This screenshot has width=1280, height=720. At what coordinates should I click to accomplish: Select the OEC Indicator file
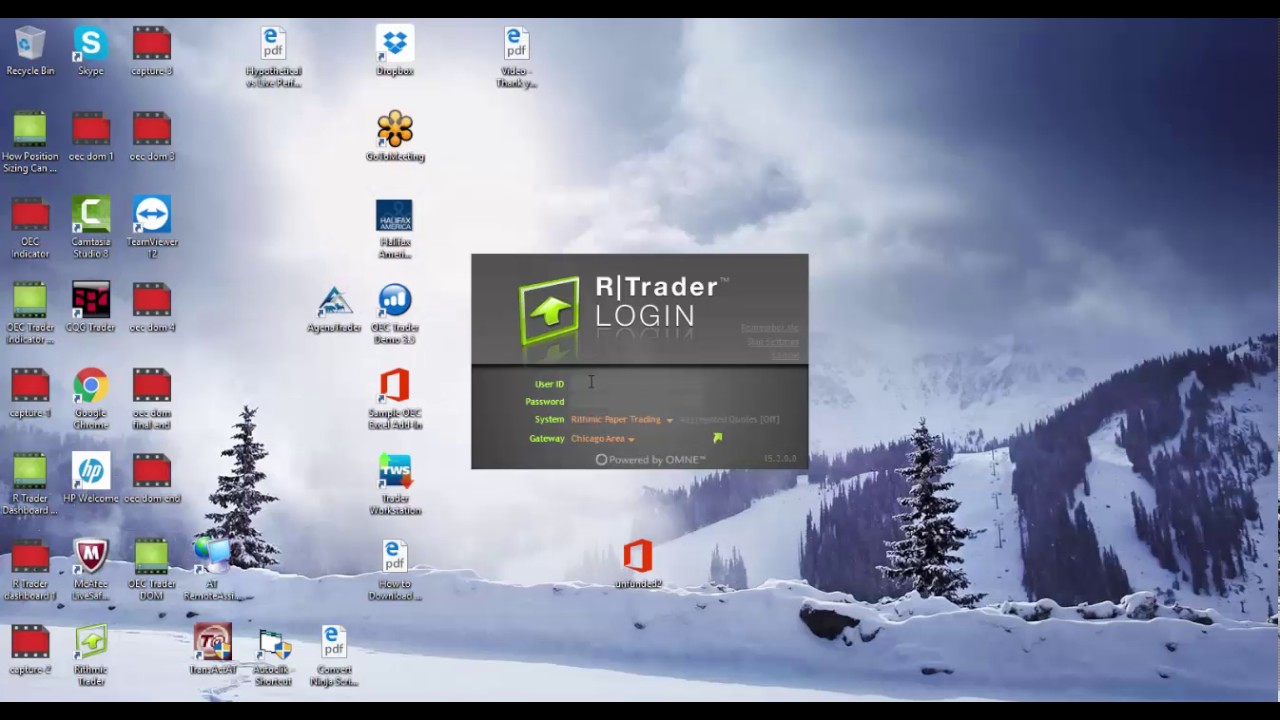pos(30,229)
